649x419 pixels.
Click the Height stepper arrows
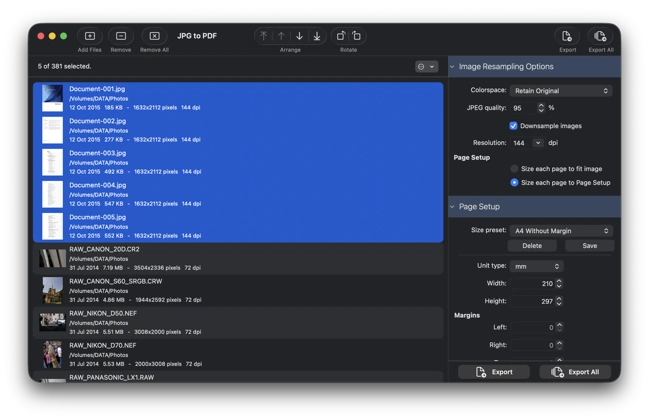click(559, 301)
